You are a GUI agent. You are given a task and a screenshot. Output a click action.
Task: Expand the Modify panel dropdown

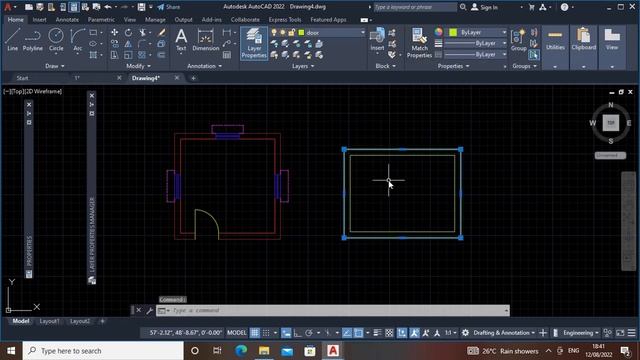pos(138,66)
